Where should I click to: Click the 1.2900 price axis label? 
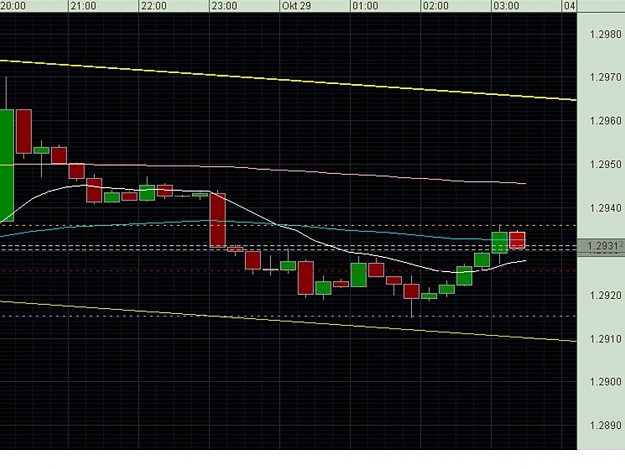pyautogui.click(x=605, y=382)
